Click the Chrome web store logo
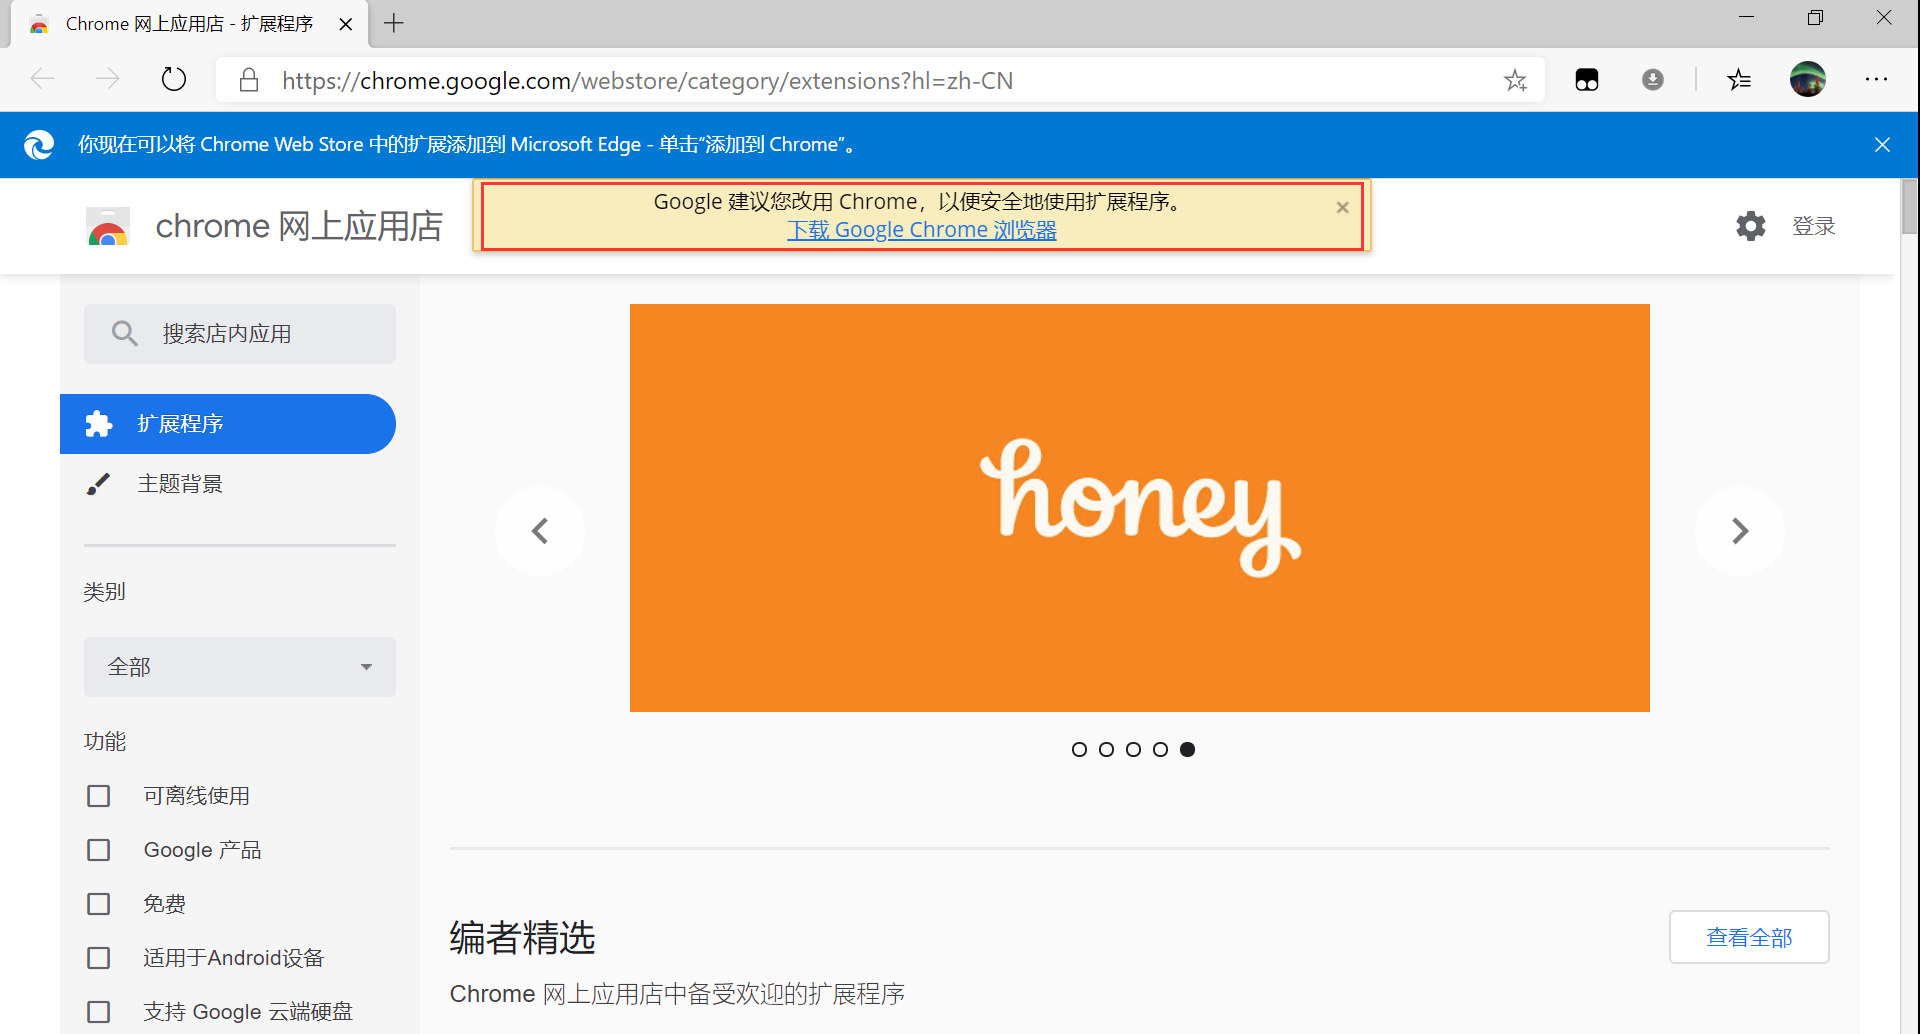Screen dimensions: 1920x1034 pyautogui.click(x=108, y=227)
